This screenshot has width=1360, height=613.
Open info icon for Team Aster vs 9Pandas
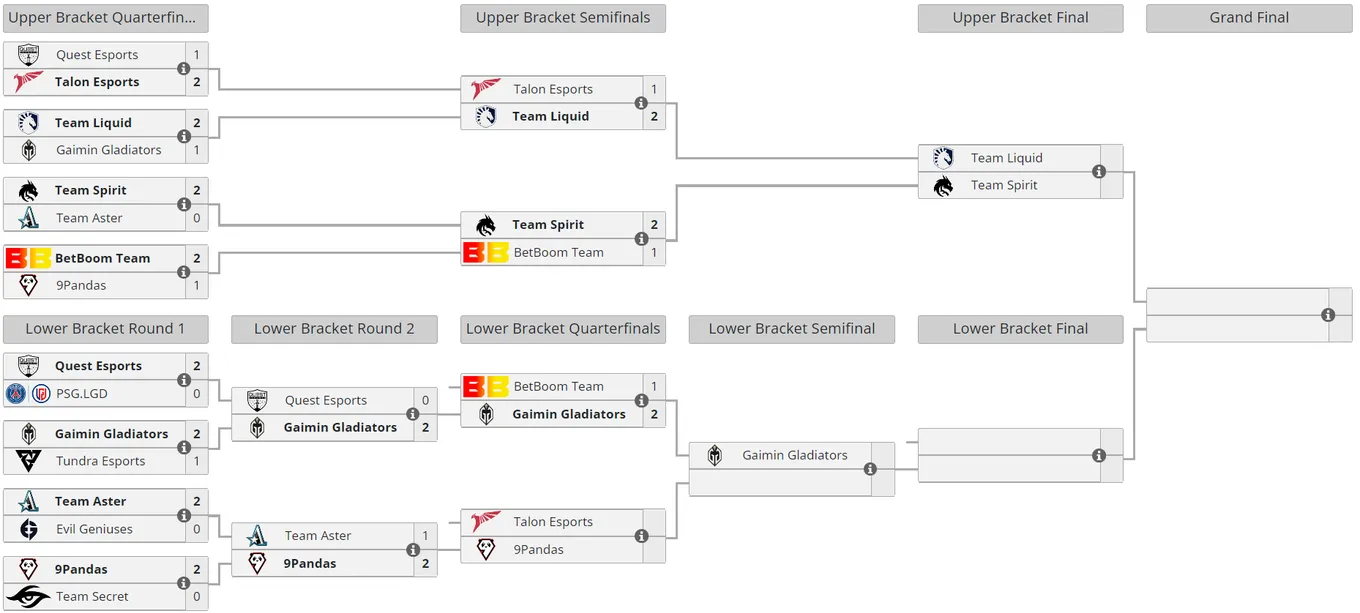point(412,550)
